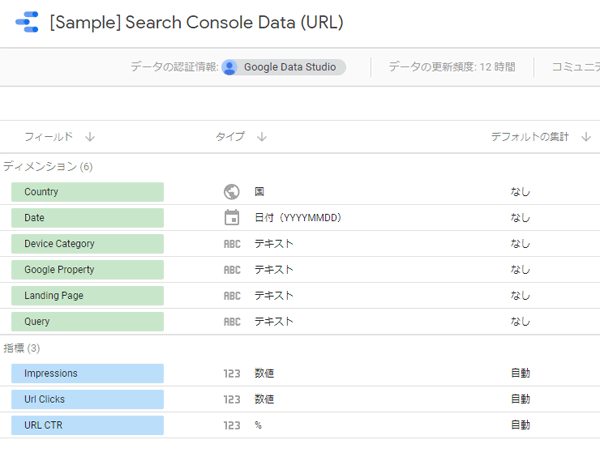
Task: Click the 123 type icon for Url Clicks
Action: coord(232,399)
